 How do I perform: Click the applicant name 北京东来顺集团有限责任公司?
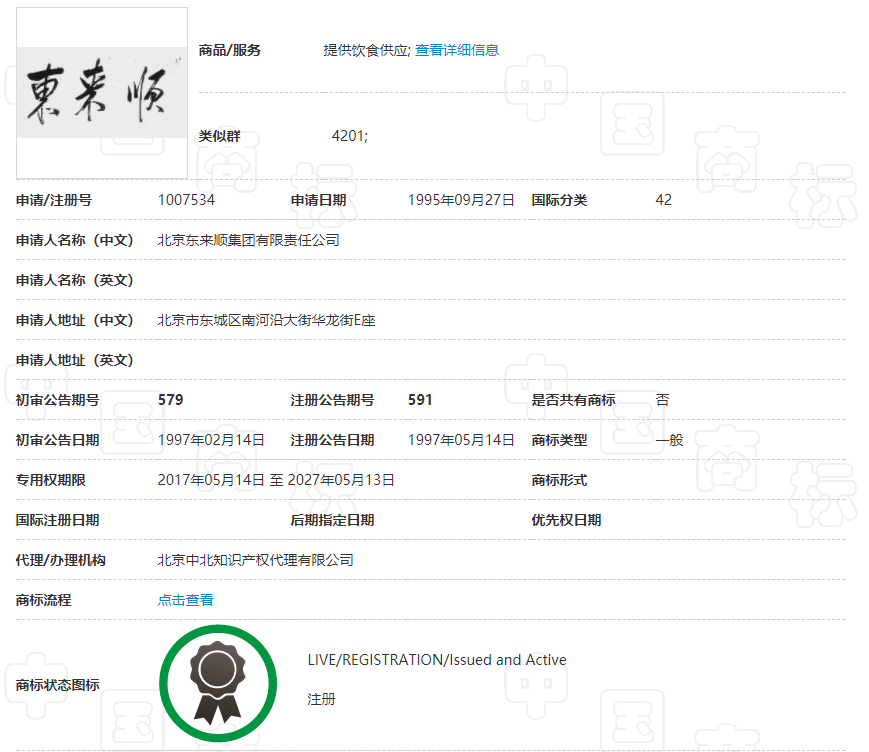248,240
